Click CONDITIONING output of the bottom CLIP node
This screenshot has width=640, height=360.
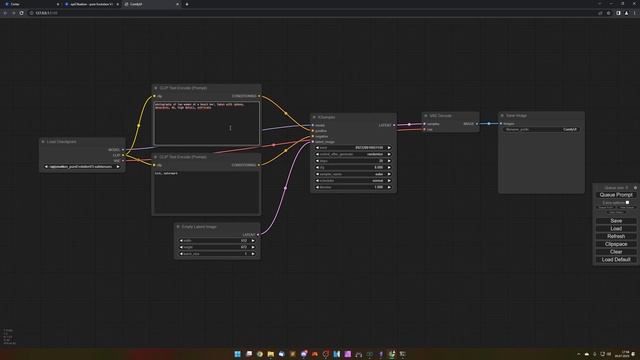click(x=259, y=165)
